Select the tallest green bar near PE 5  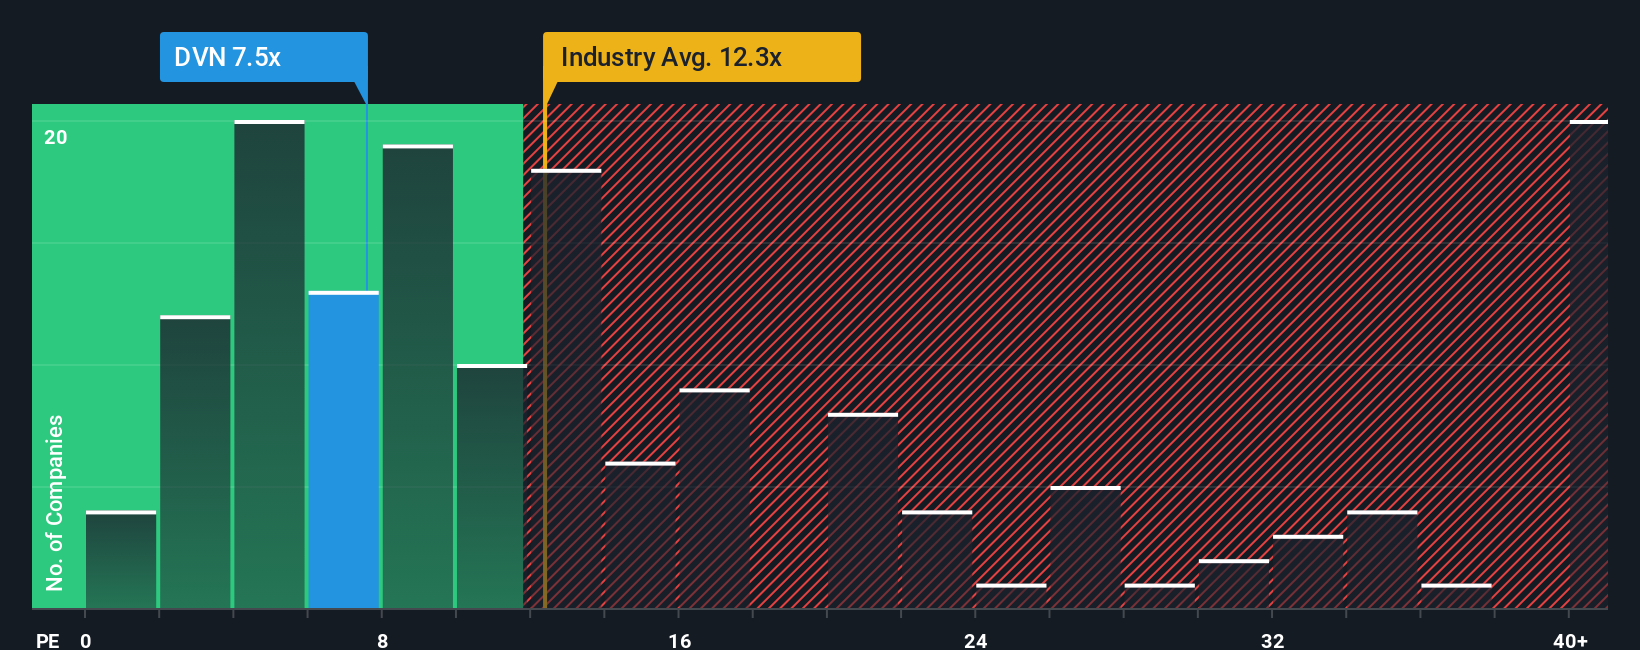(x=269, y=364)
